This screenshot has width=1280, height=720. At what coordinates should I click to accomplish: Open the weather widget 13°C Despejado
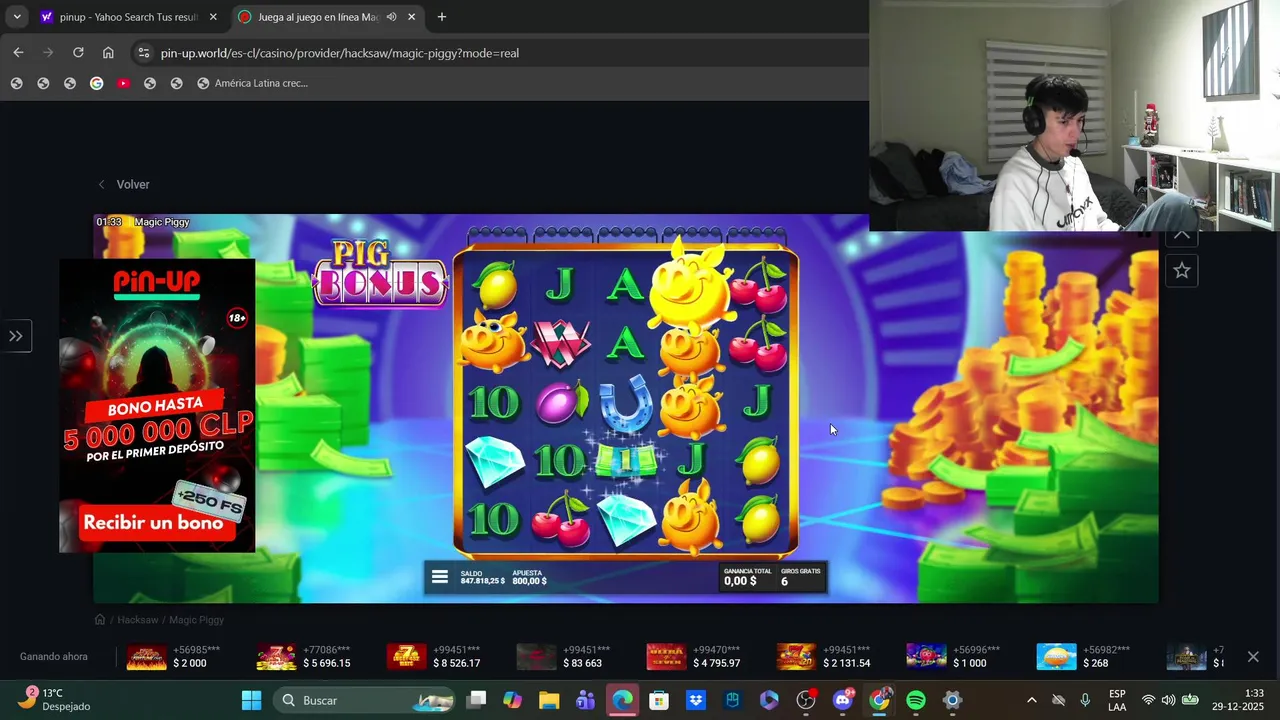pos(56,700)
